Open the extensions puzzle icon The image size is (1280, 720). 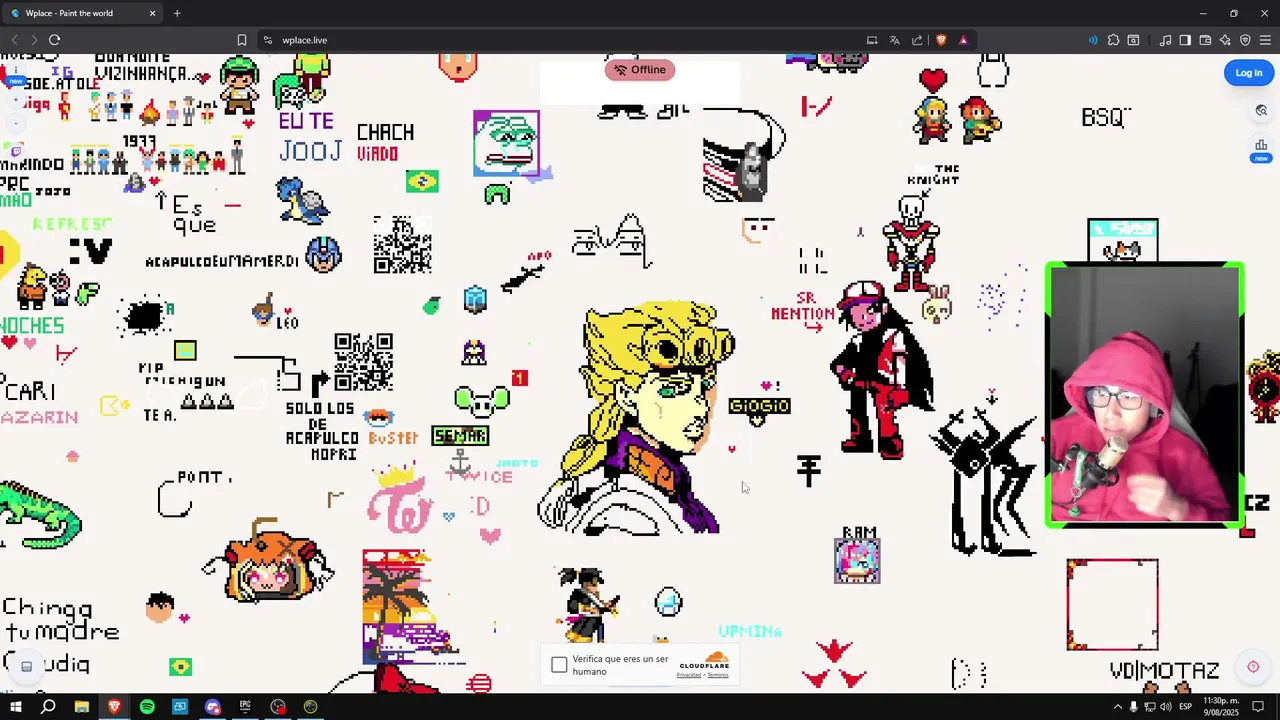pos(1113,40)
